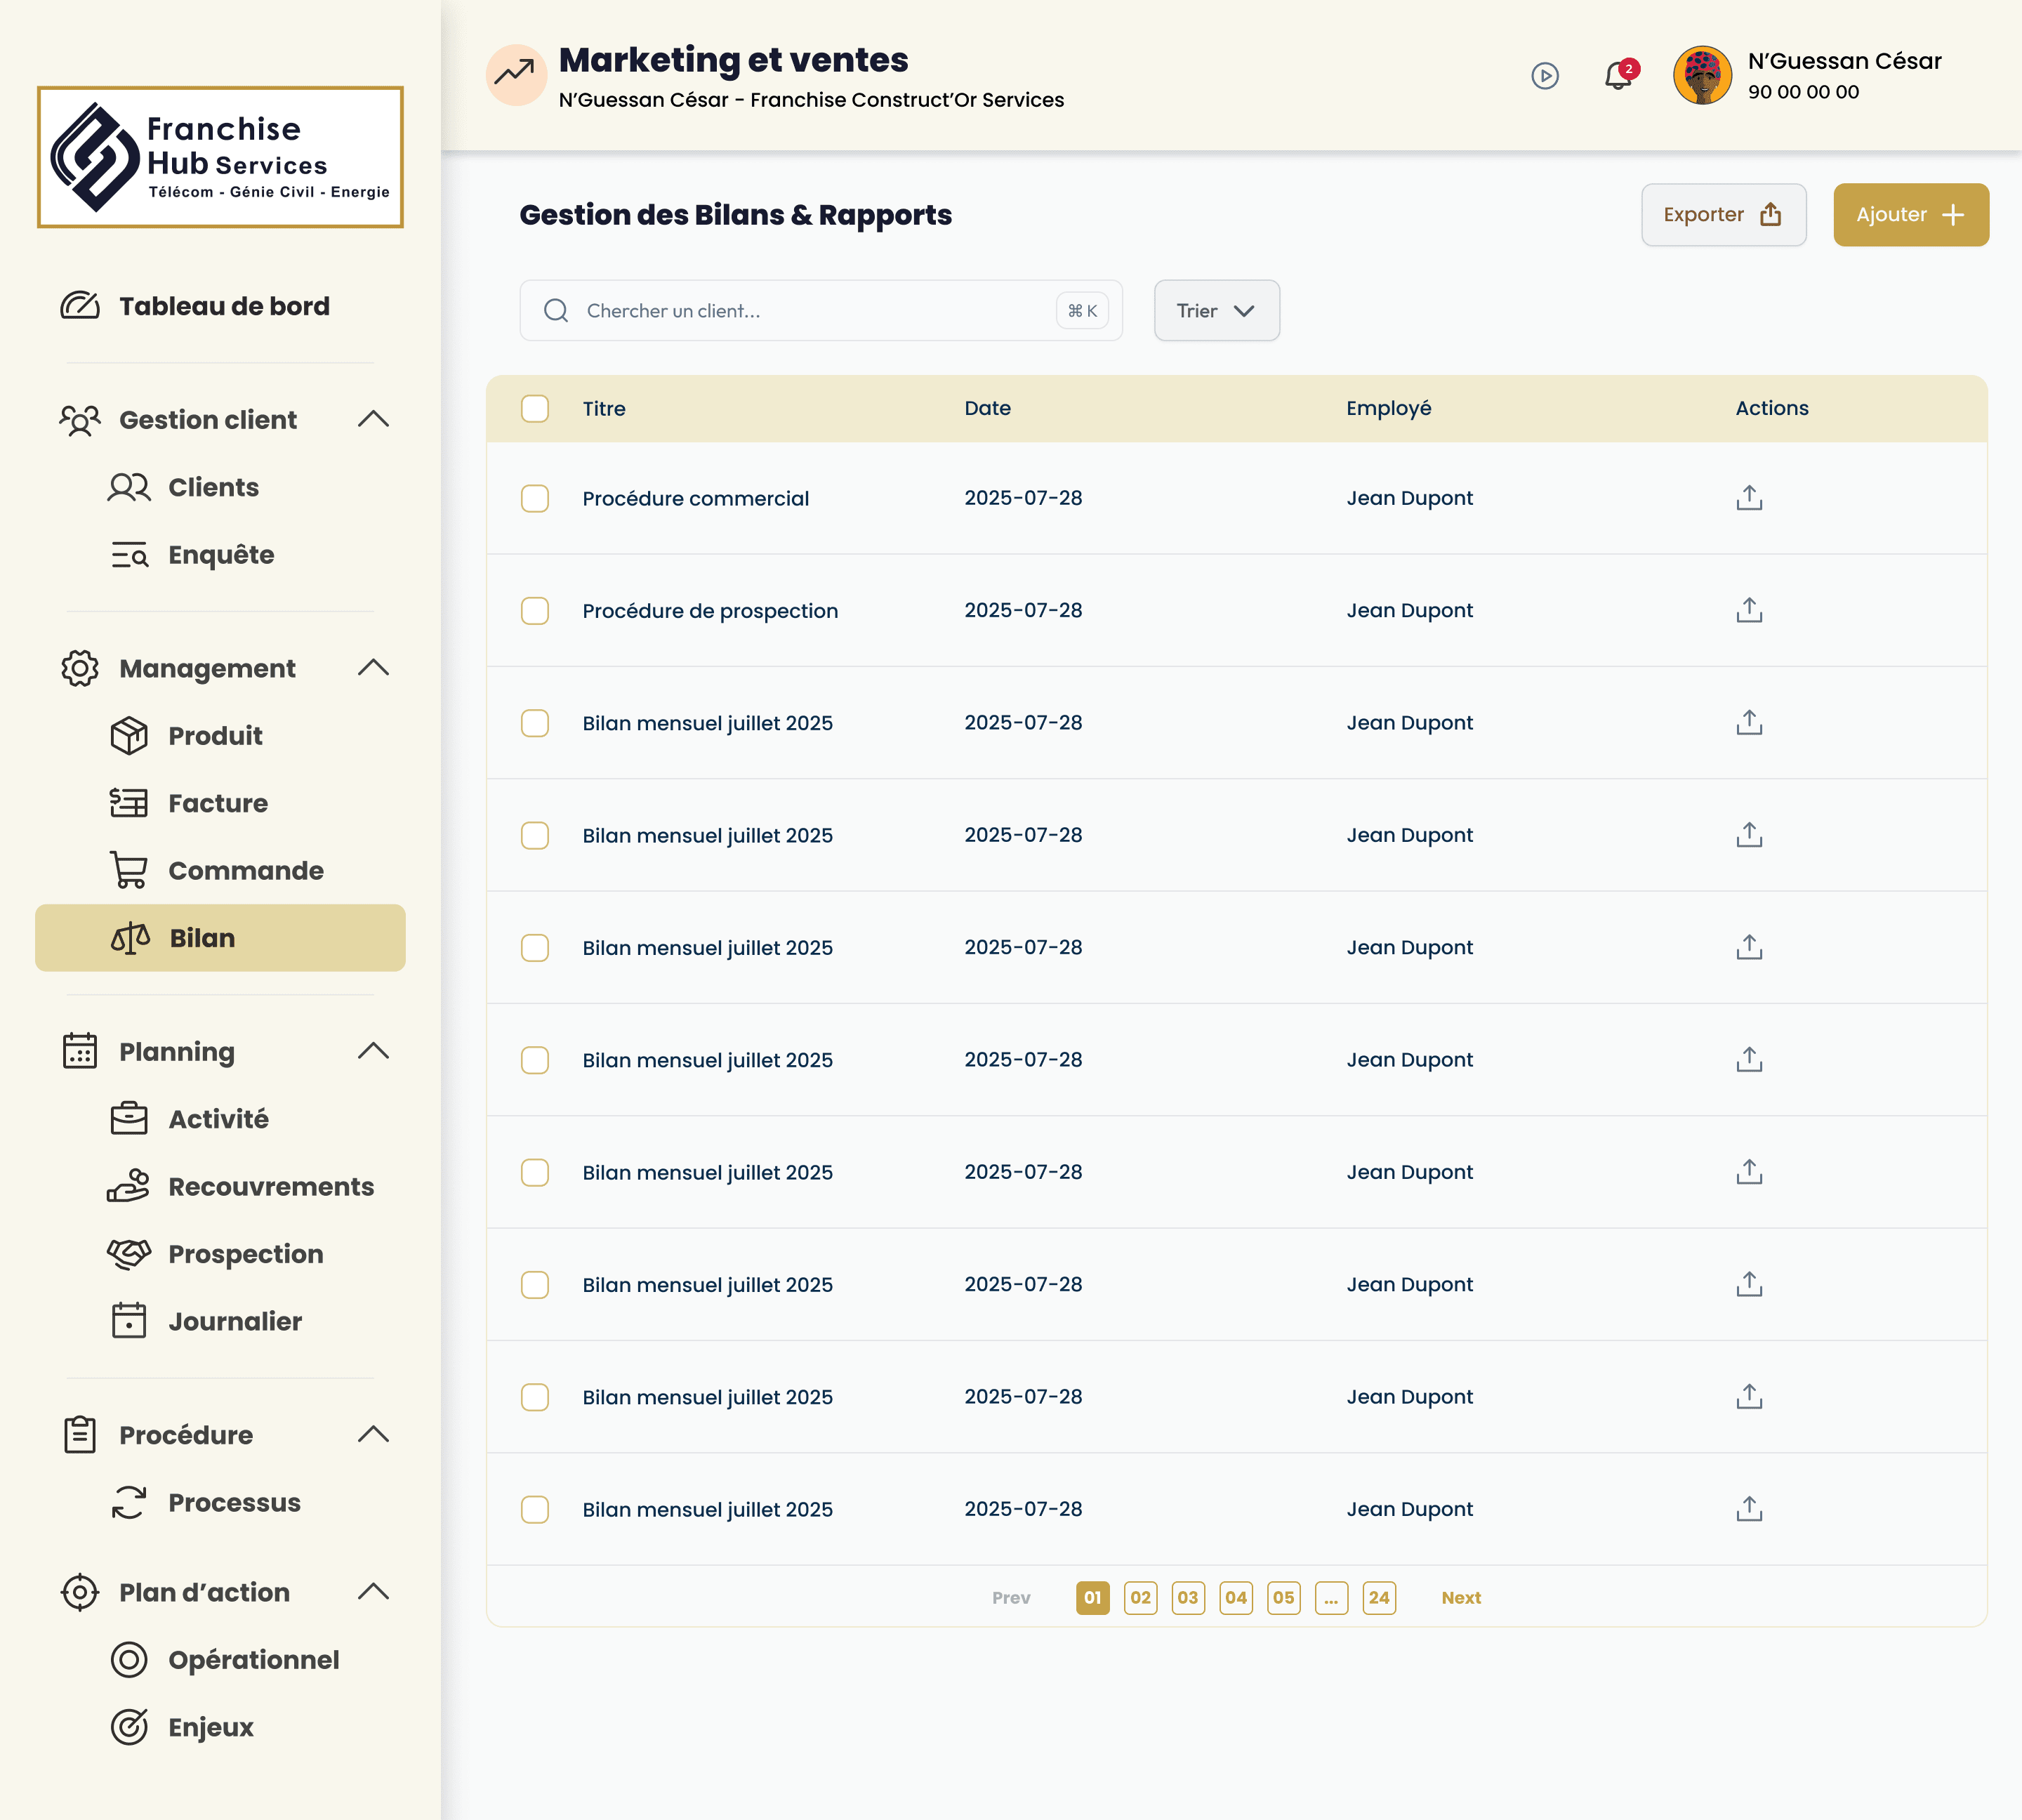Click the play circle icon in header

(x=1545, y=76)
